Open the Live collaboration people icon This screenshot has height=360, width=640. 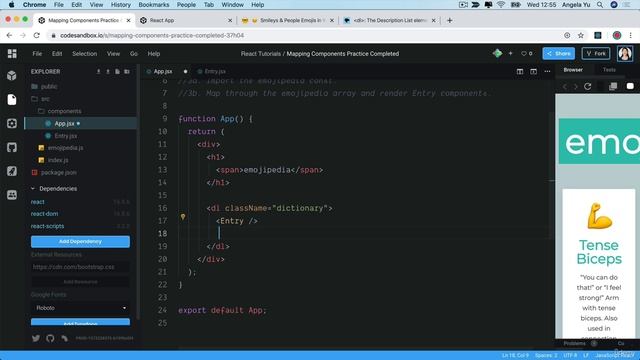[x=12, y=195]
